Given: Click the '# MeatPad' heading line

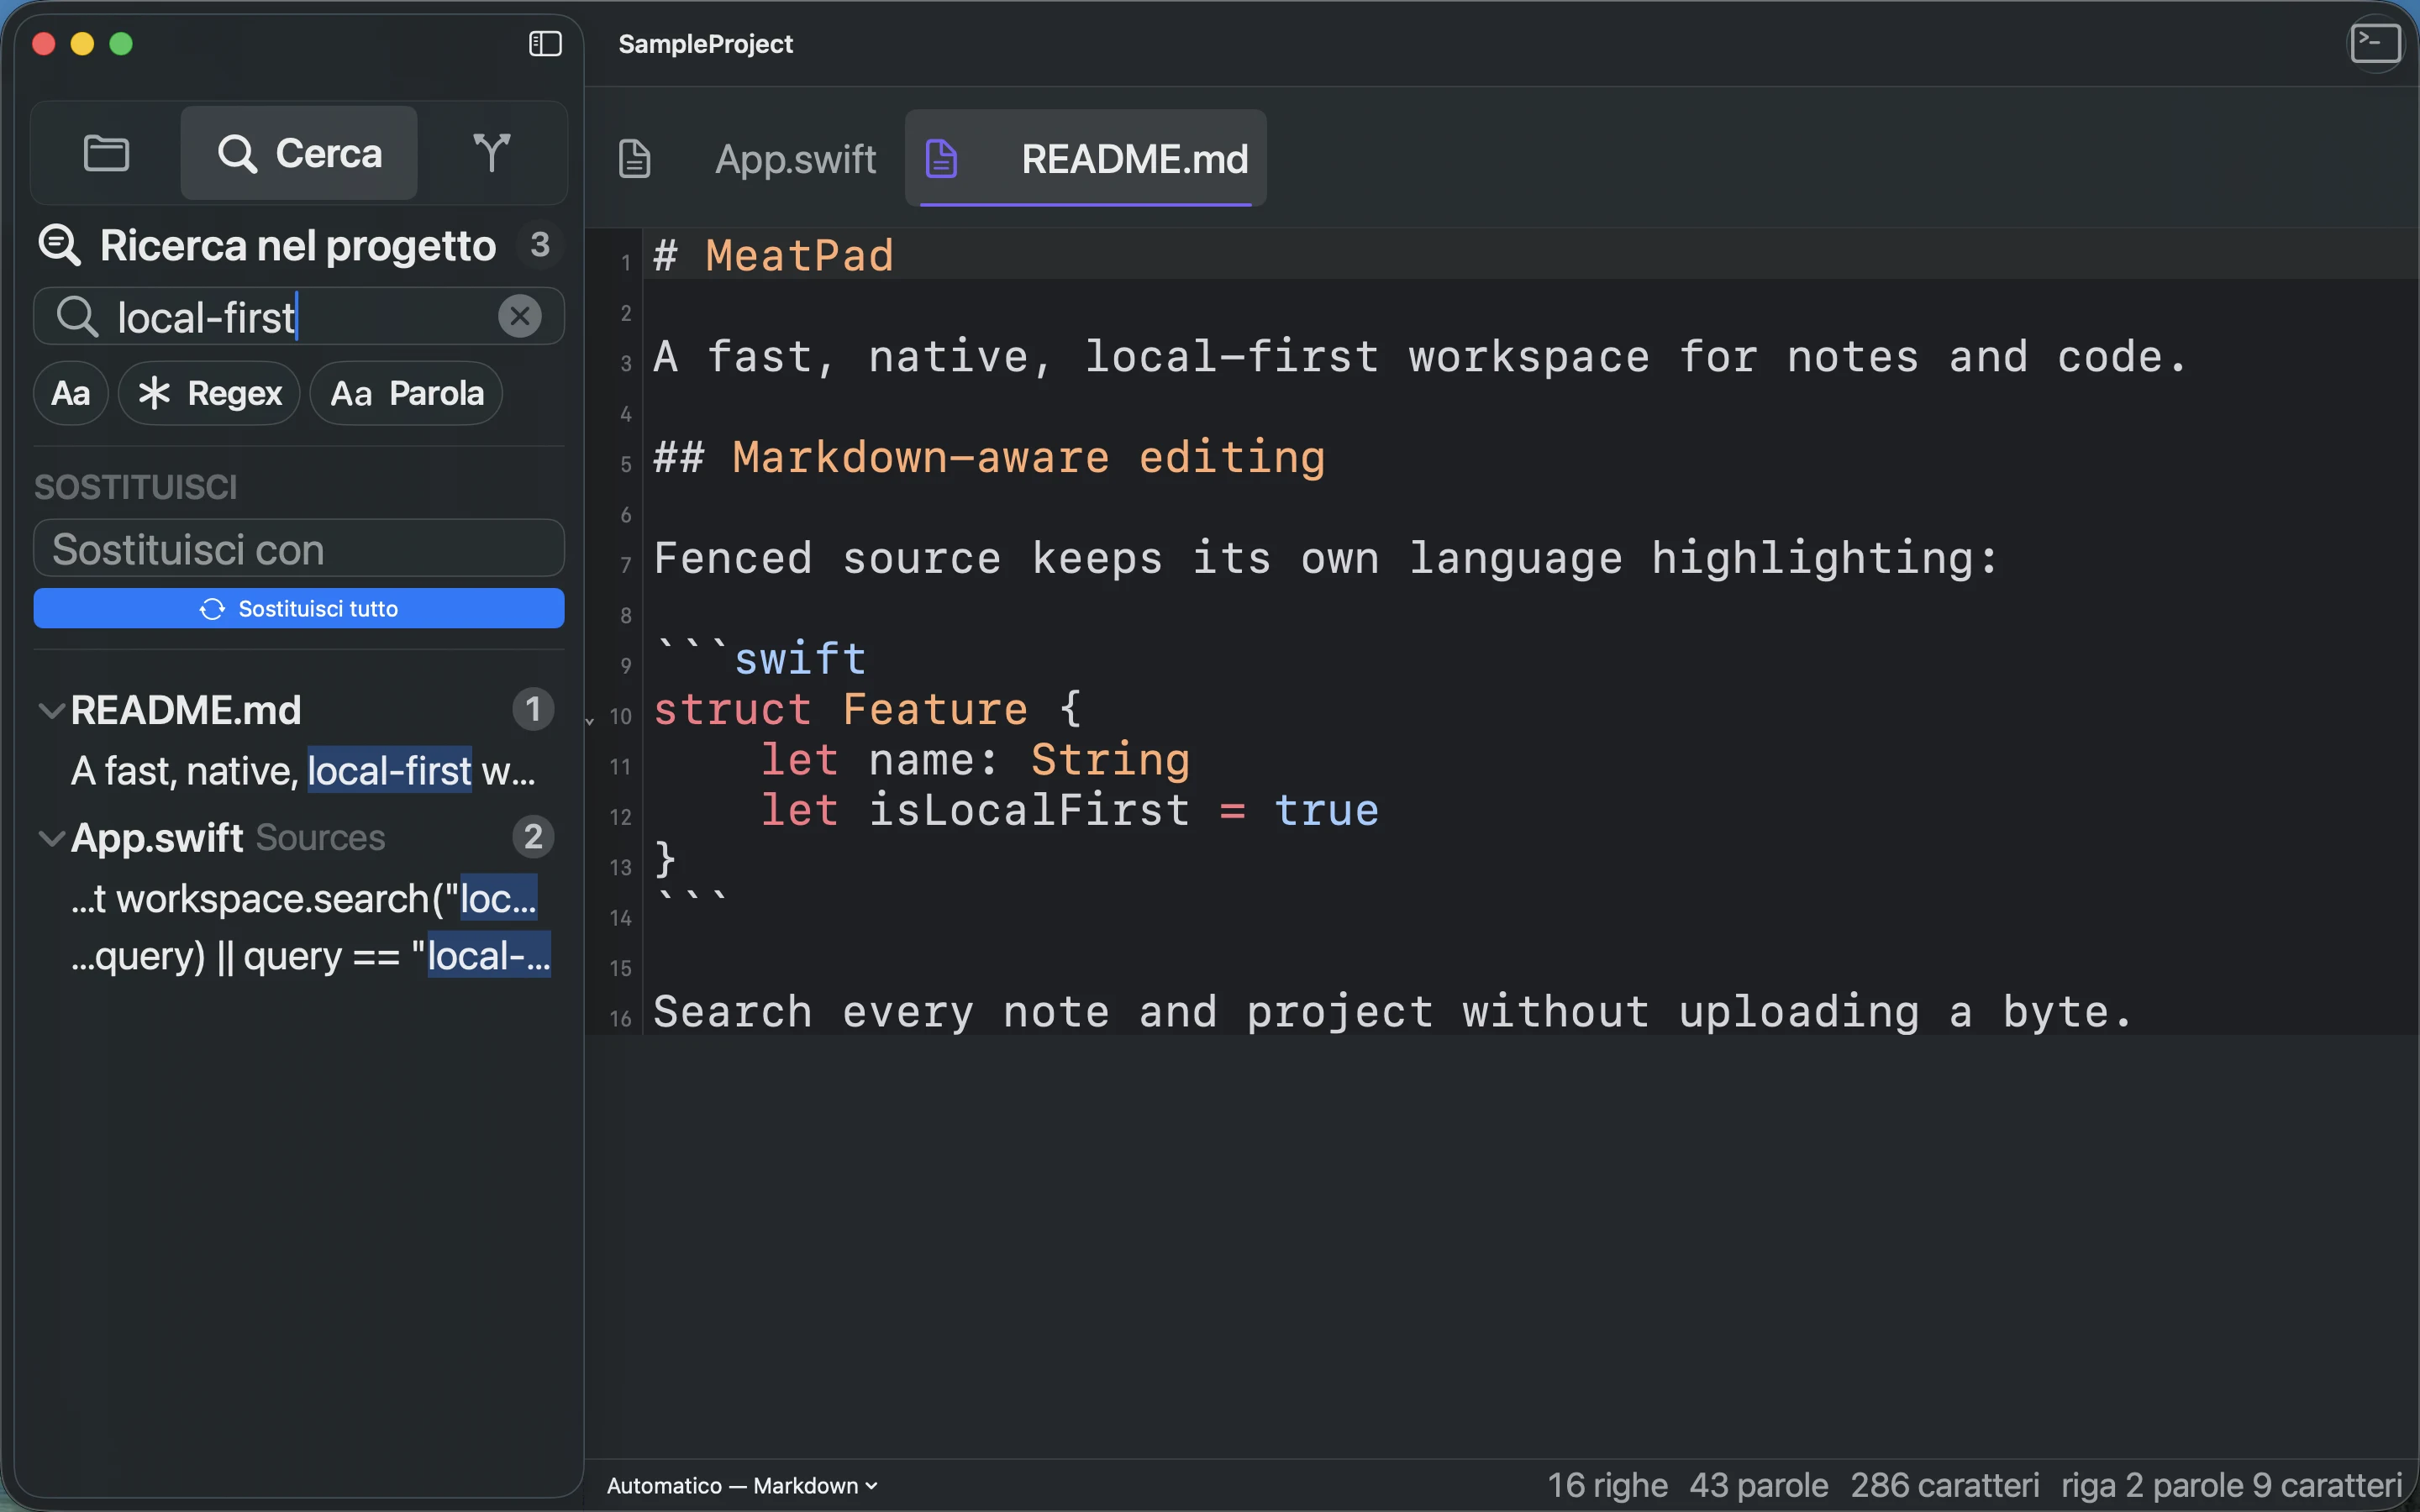Looking at the screenshot, I should pyautogui.click(x=773, y=256).
